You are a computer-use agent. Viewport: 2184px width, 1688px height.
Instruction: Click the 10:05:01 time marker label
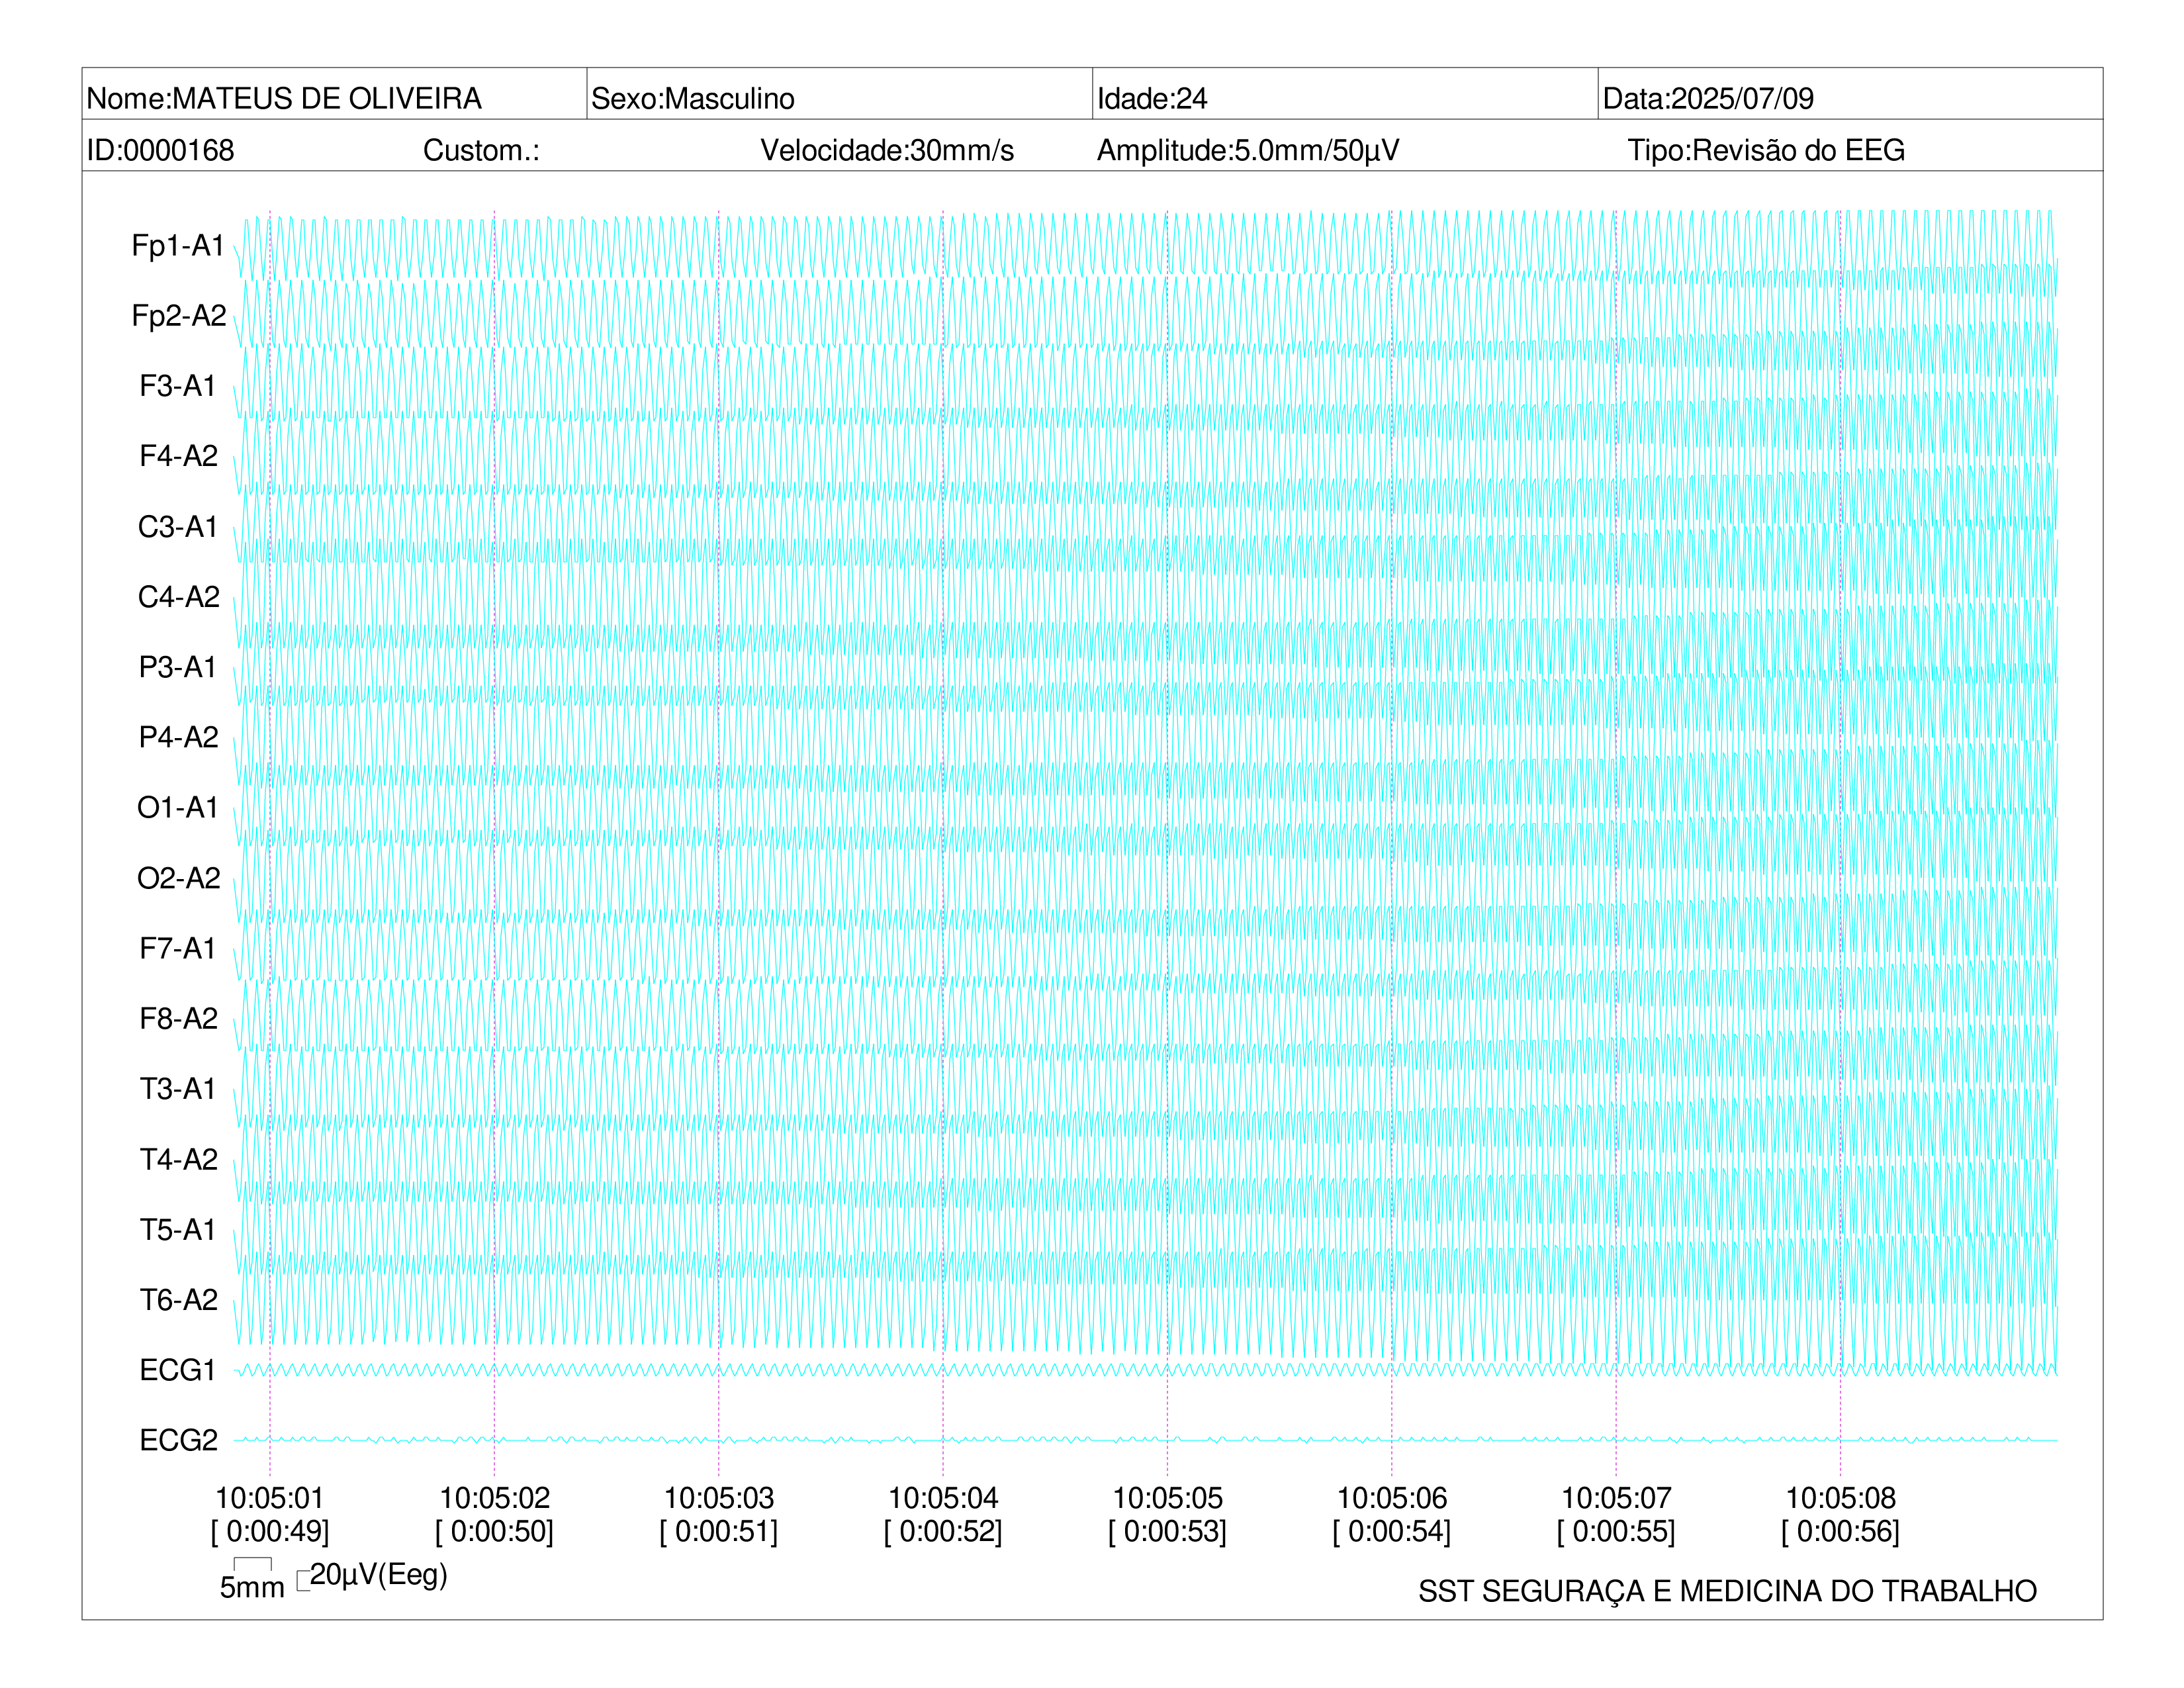(x=270, y=1498)
